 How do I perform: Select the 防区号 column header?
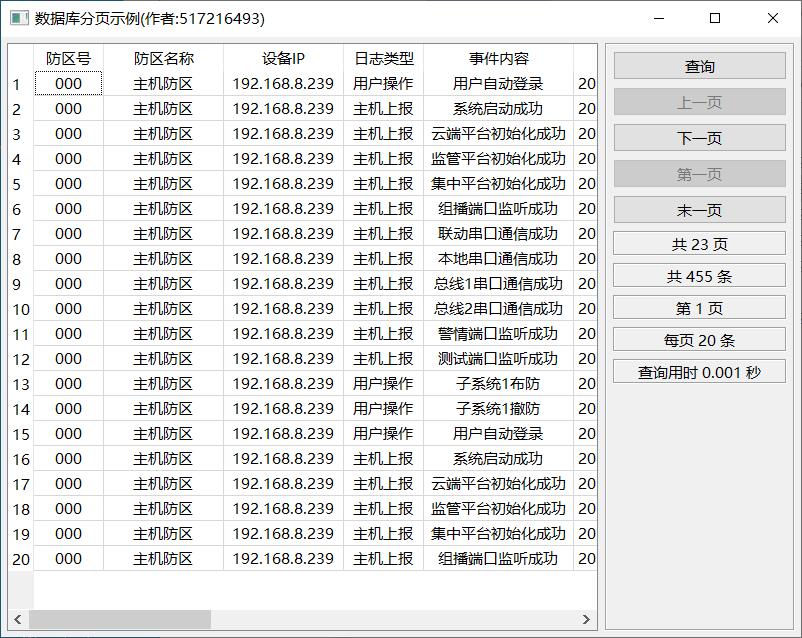pyautogui.click(x=68, y=59)
